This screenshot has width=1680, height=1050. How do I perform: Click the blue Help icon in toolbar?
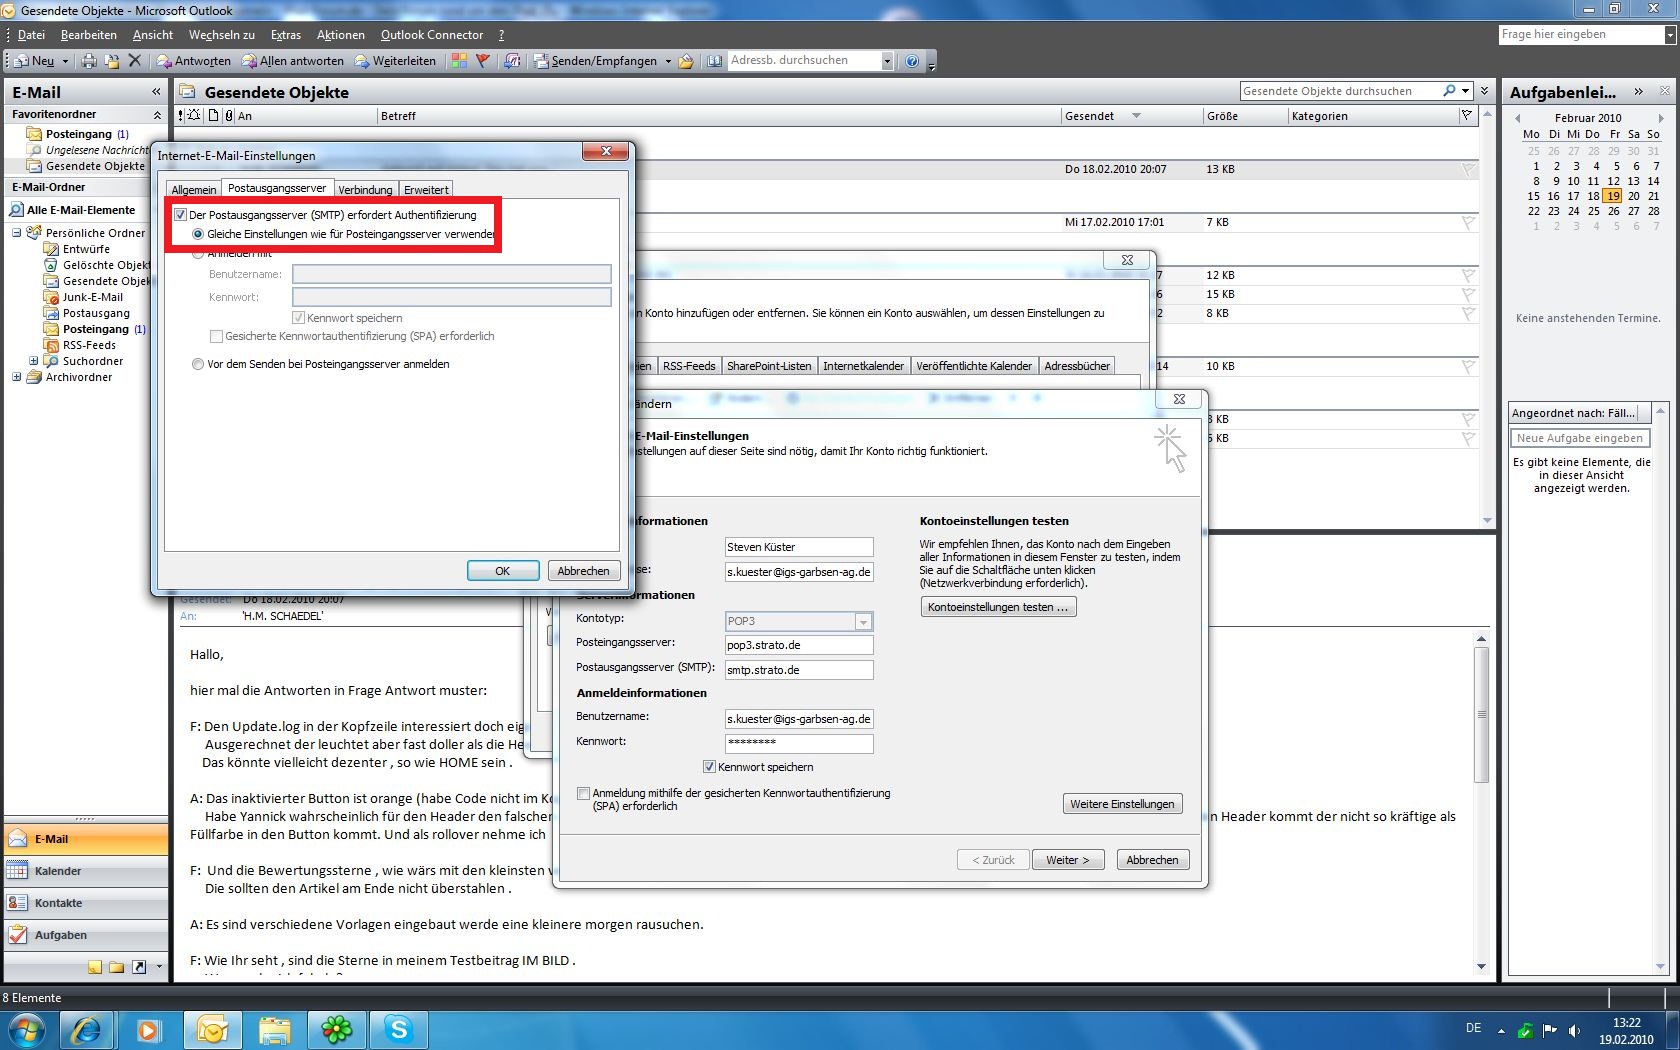pyautogui.click(x=912, y=61)
